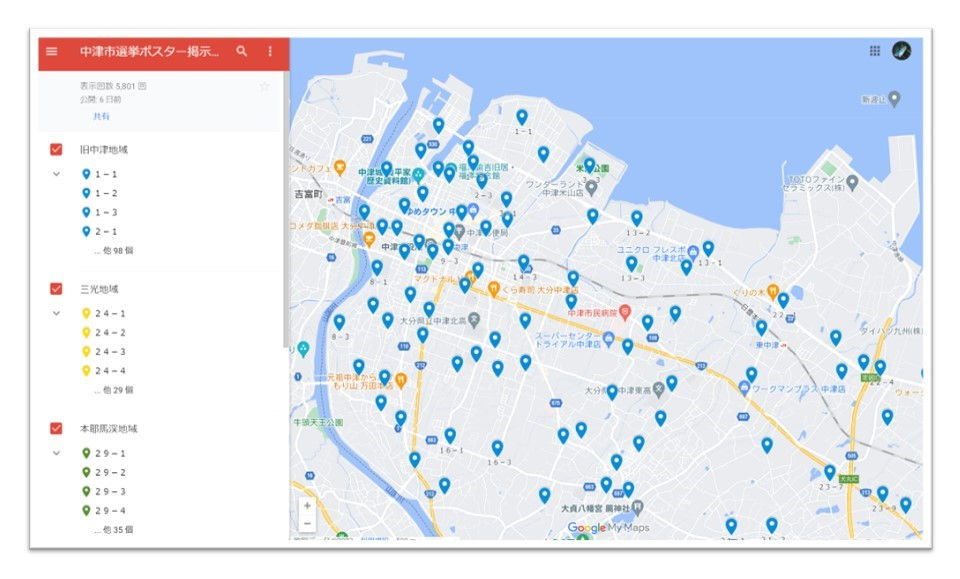The image size is (960, 579).
Task: Show more items via '他 98 個'
Action: [114, 251]
